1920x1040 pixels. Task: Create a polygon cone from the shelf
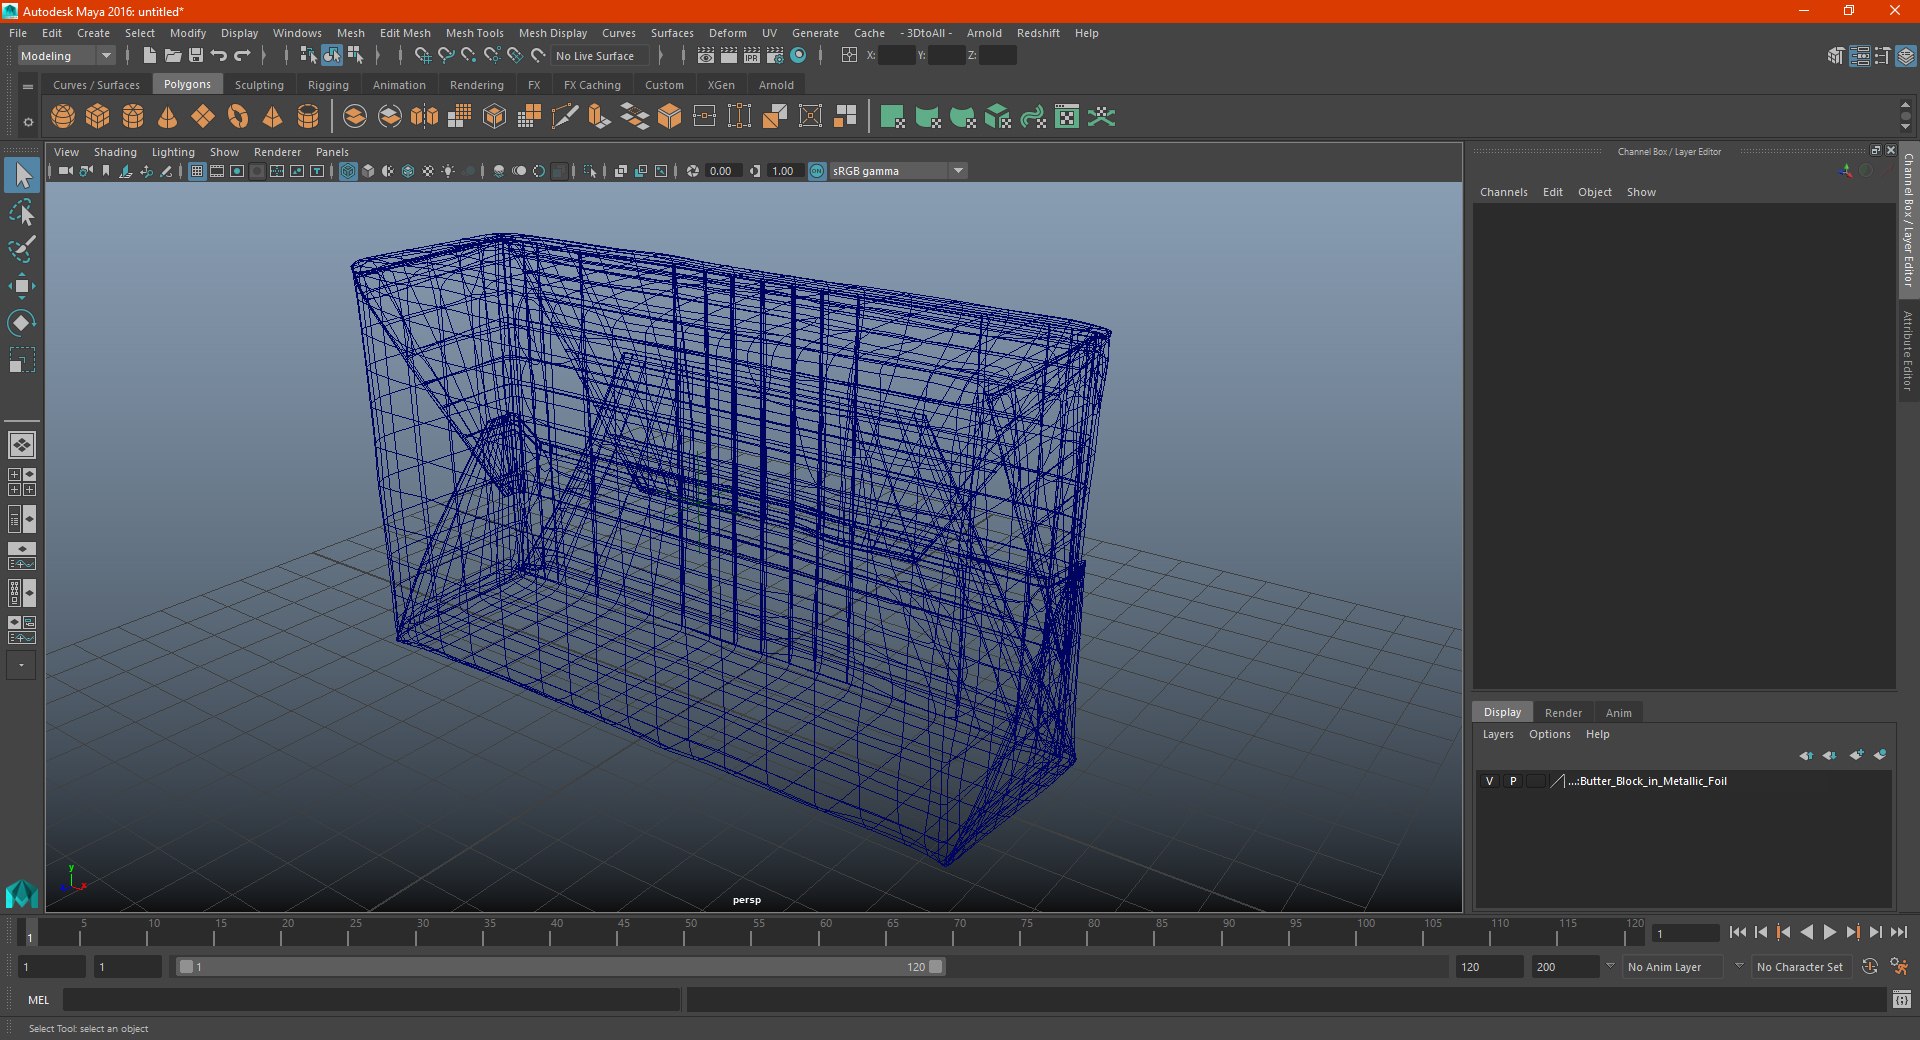168,117
